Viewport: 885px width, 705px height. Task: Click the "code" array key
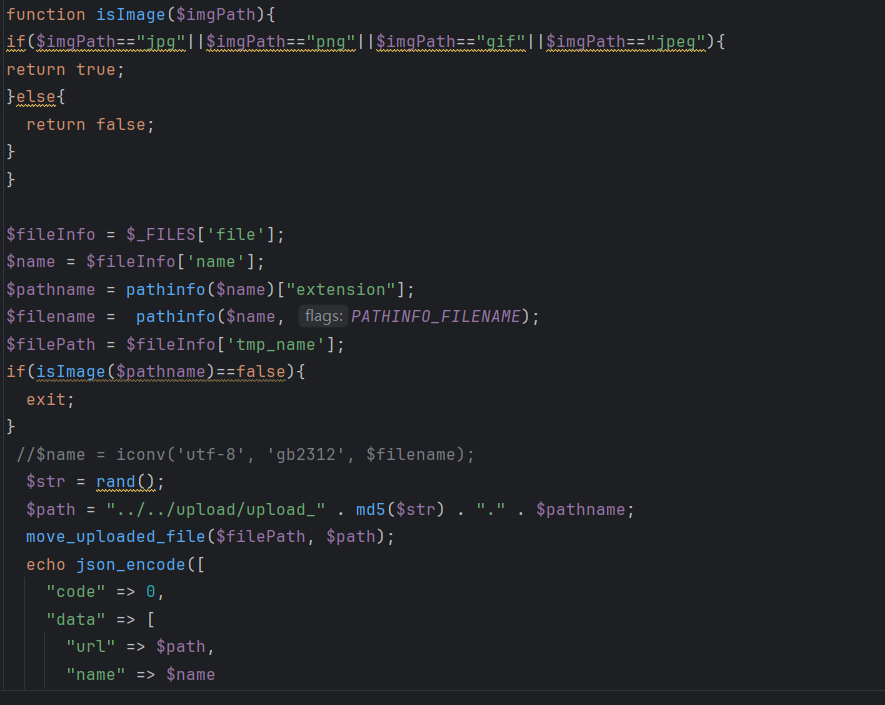[x=76, y=592]
